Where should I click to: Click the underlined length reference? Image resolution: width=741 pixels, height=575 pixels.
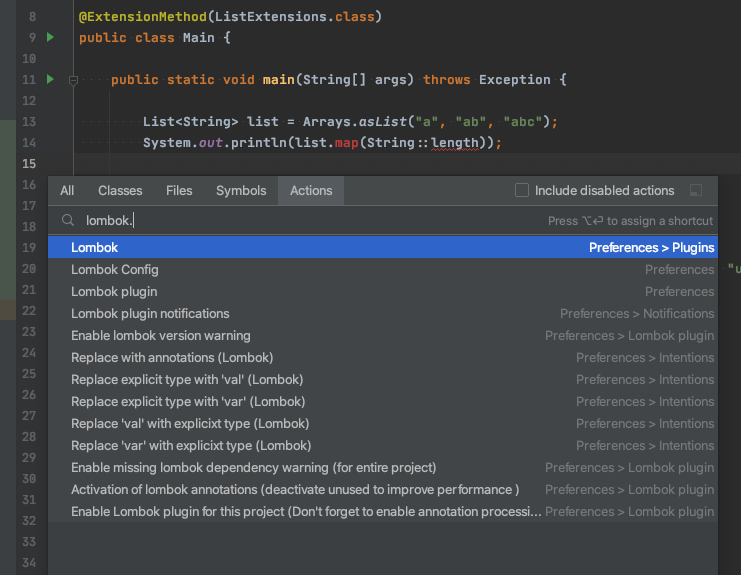tap(455, 142)
